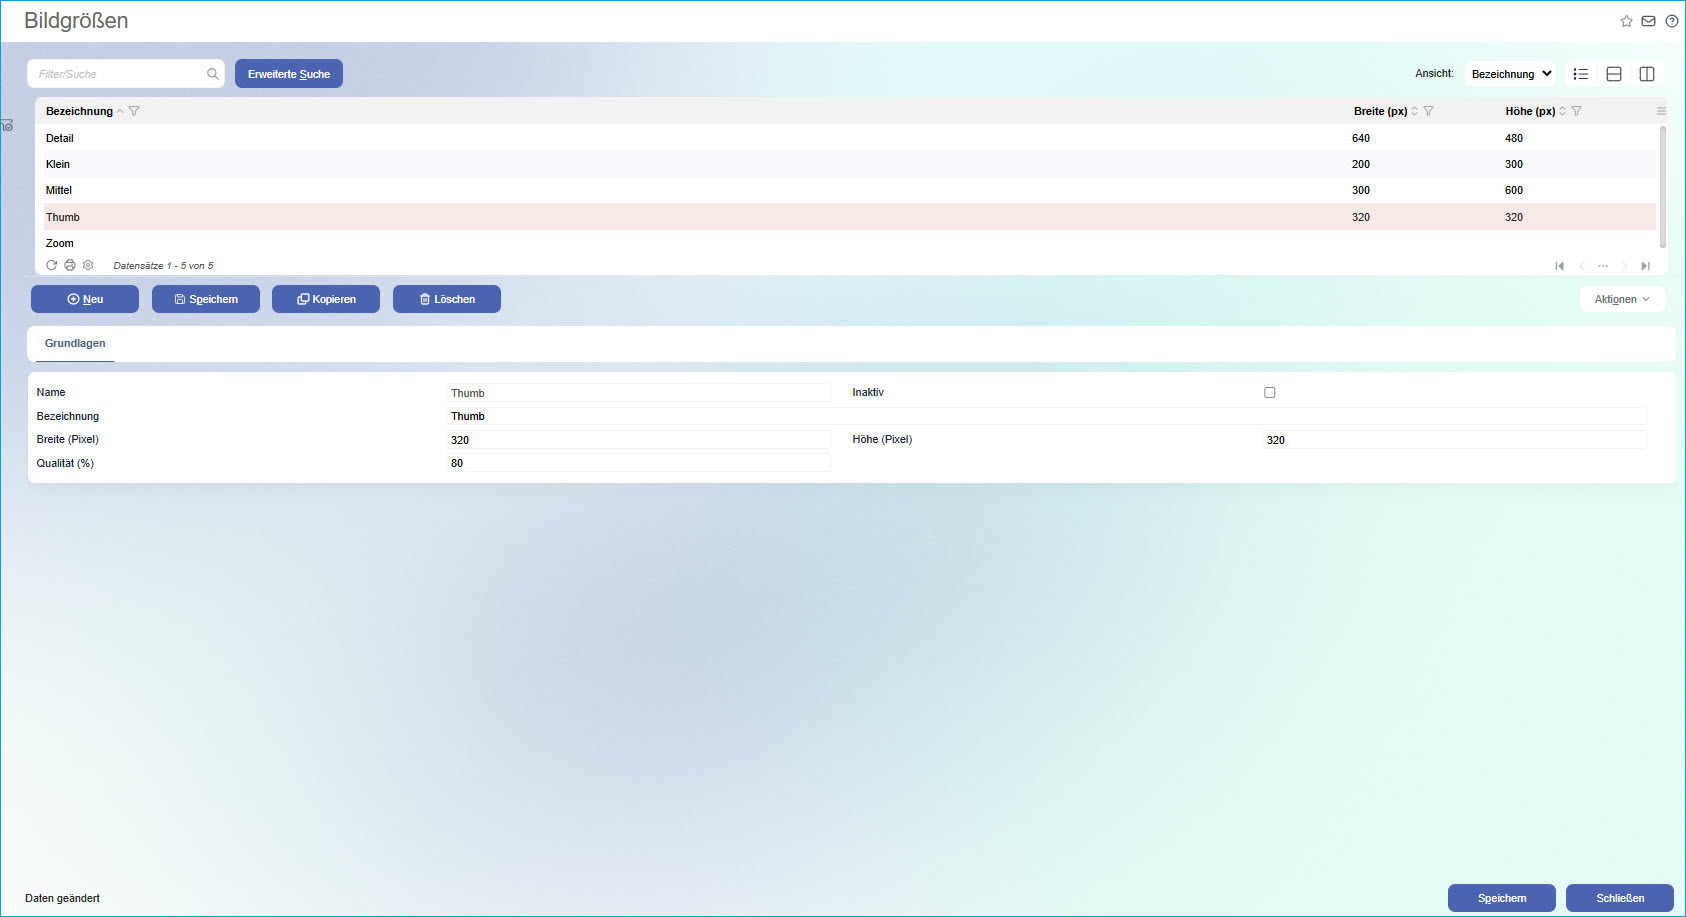Screen dimensions: 1686x917
Task: Toggle the sort arrows beside Breite (px)
Action: coord(1414,111)
